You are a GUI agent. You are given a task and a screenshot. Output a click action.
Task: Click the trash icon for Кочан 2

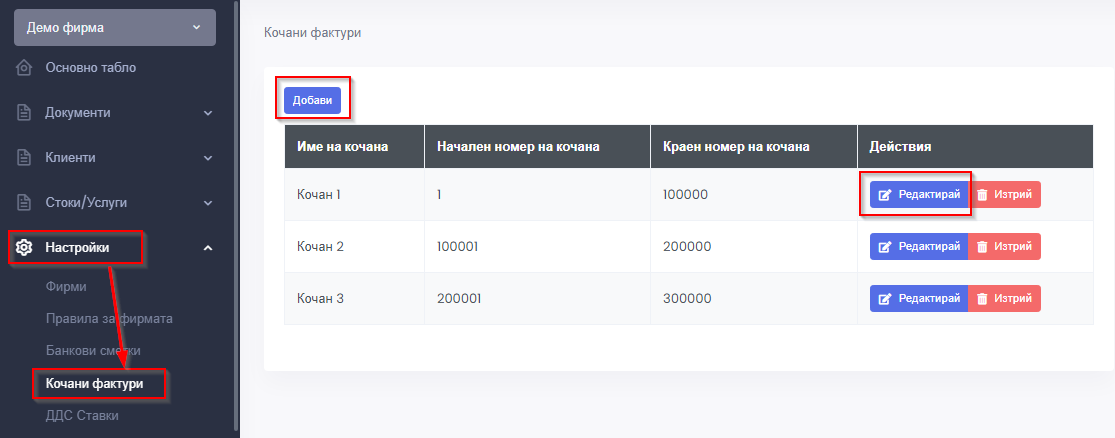(x=982, y=246)
